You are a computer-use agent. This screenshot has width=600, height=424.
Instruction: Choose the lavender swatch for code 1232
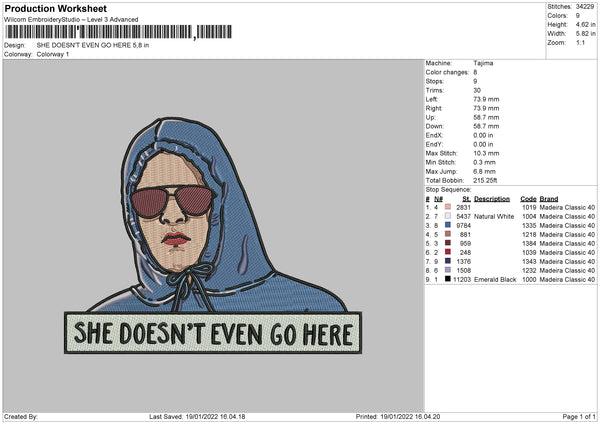coord(447,270)
